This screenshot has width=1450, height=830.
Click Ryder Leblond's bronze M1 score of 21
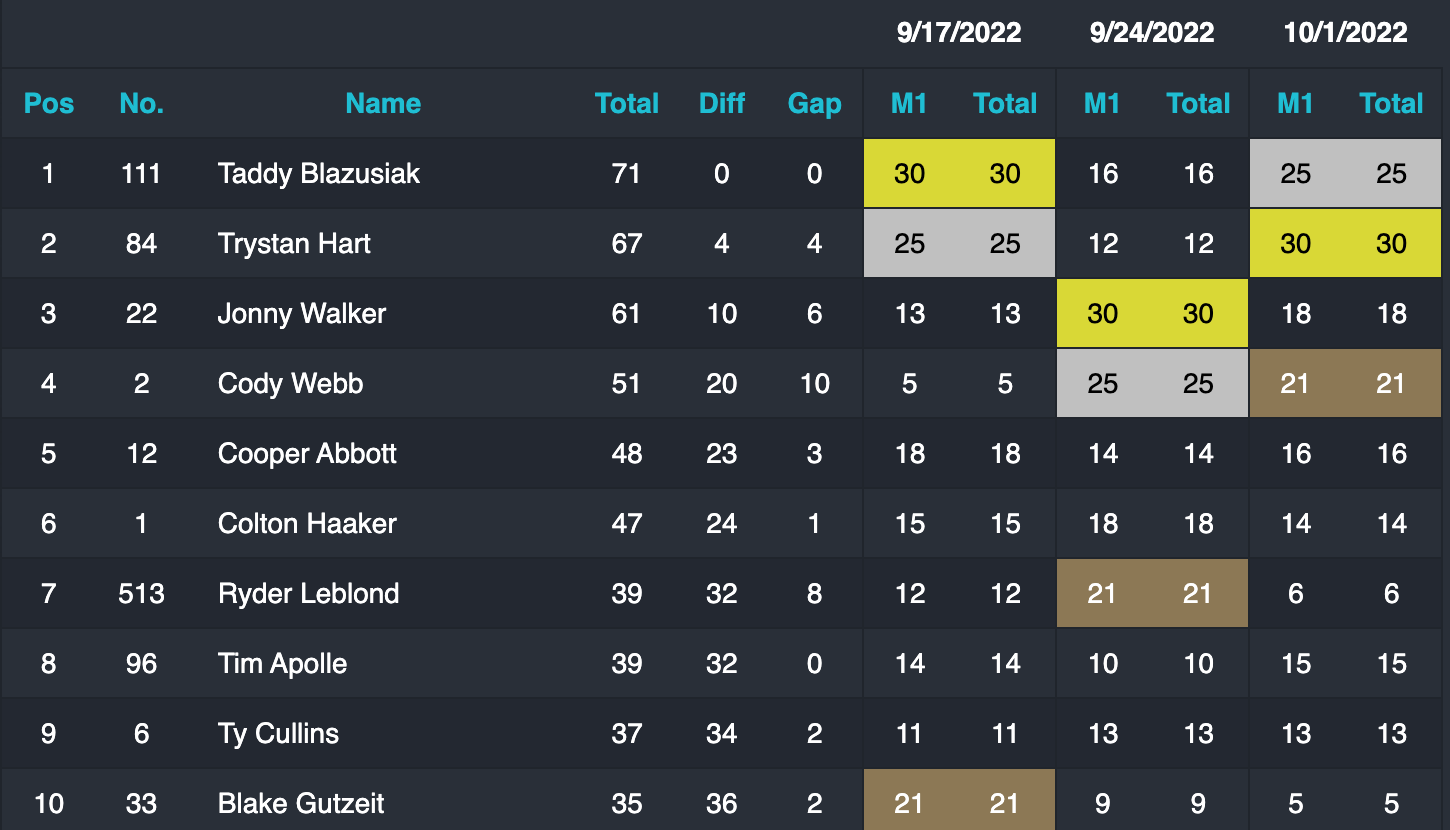point(1102,593)
